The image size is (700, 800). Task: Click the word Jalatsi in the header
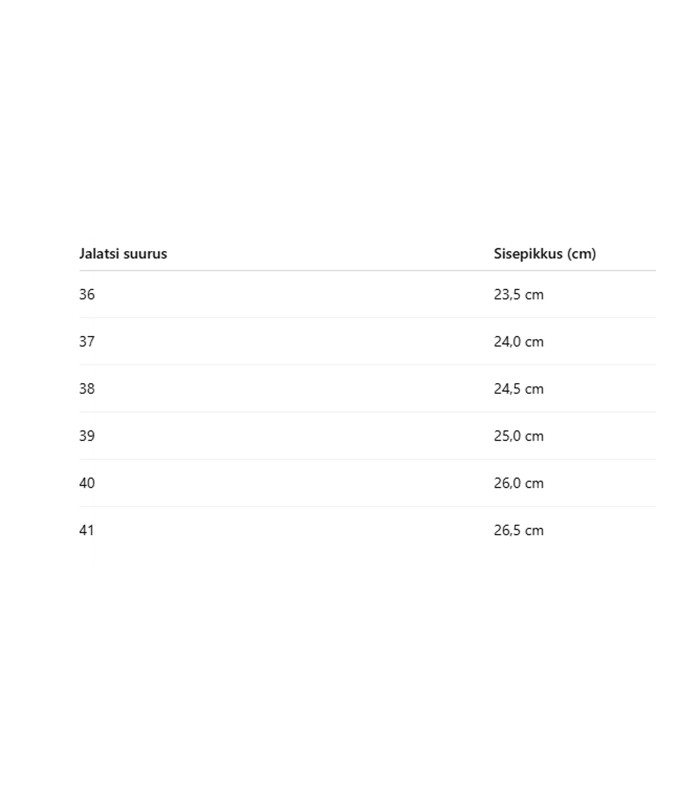point(99,254)
